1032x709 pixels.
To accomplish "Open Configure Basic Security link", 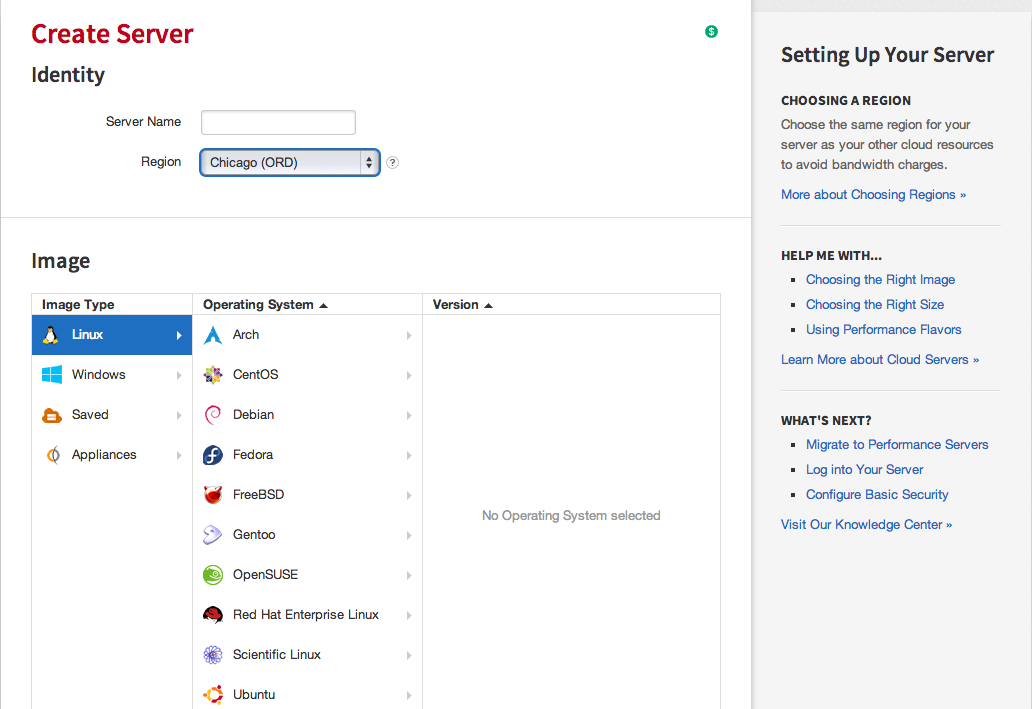I will [x=877, y=495].
